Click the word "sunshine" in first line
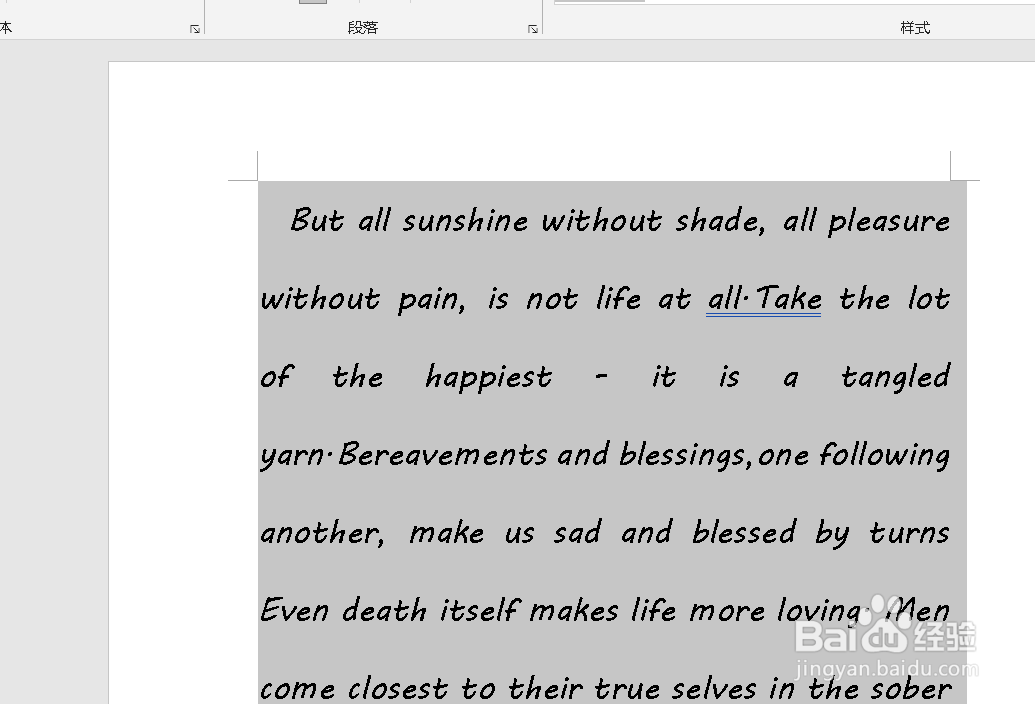 point(465,220)
